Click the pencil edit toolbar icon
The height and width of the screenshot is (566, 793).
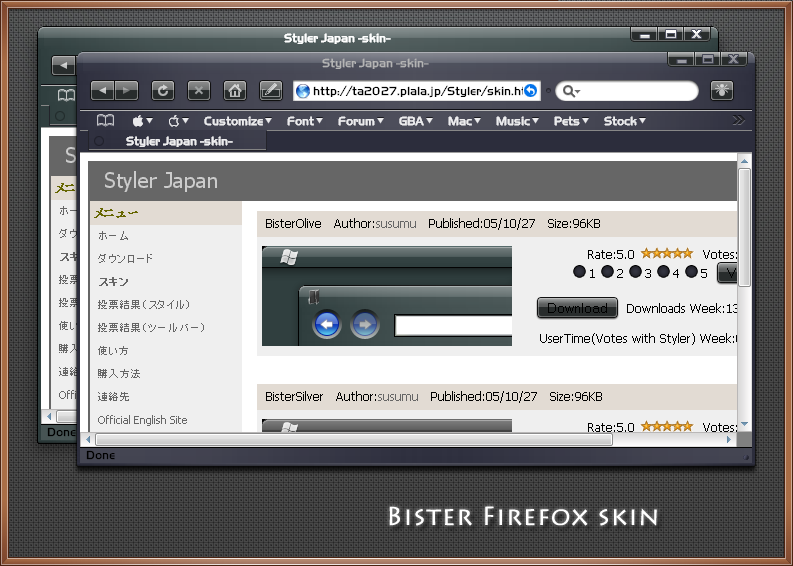[x=271, y=91]
